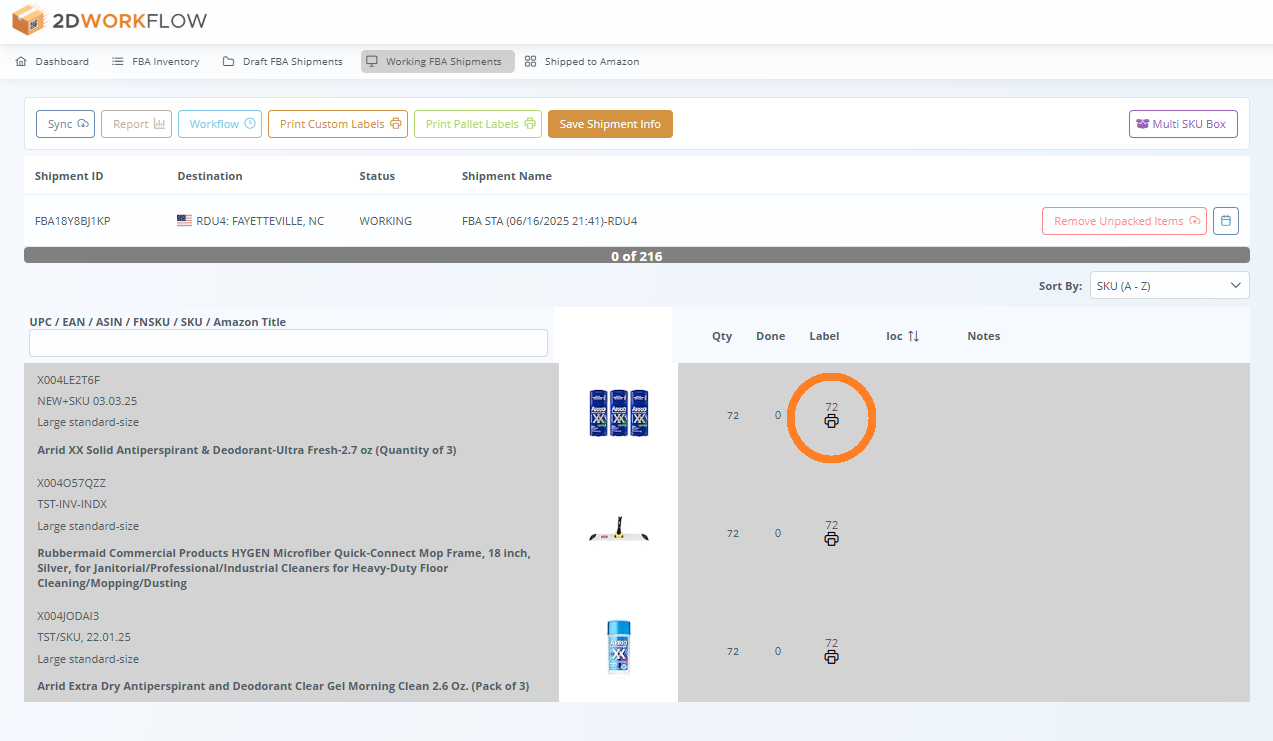The width and height of the screenshot is (1273, 741).
Task: Open the Workflow dropdown button
Action: pos(219,124)
